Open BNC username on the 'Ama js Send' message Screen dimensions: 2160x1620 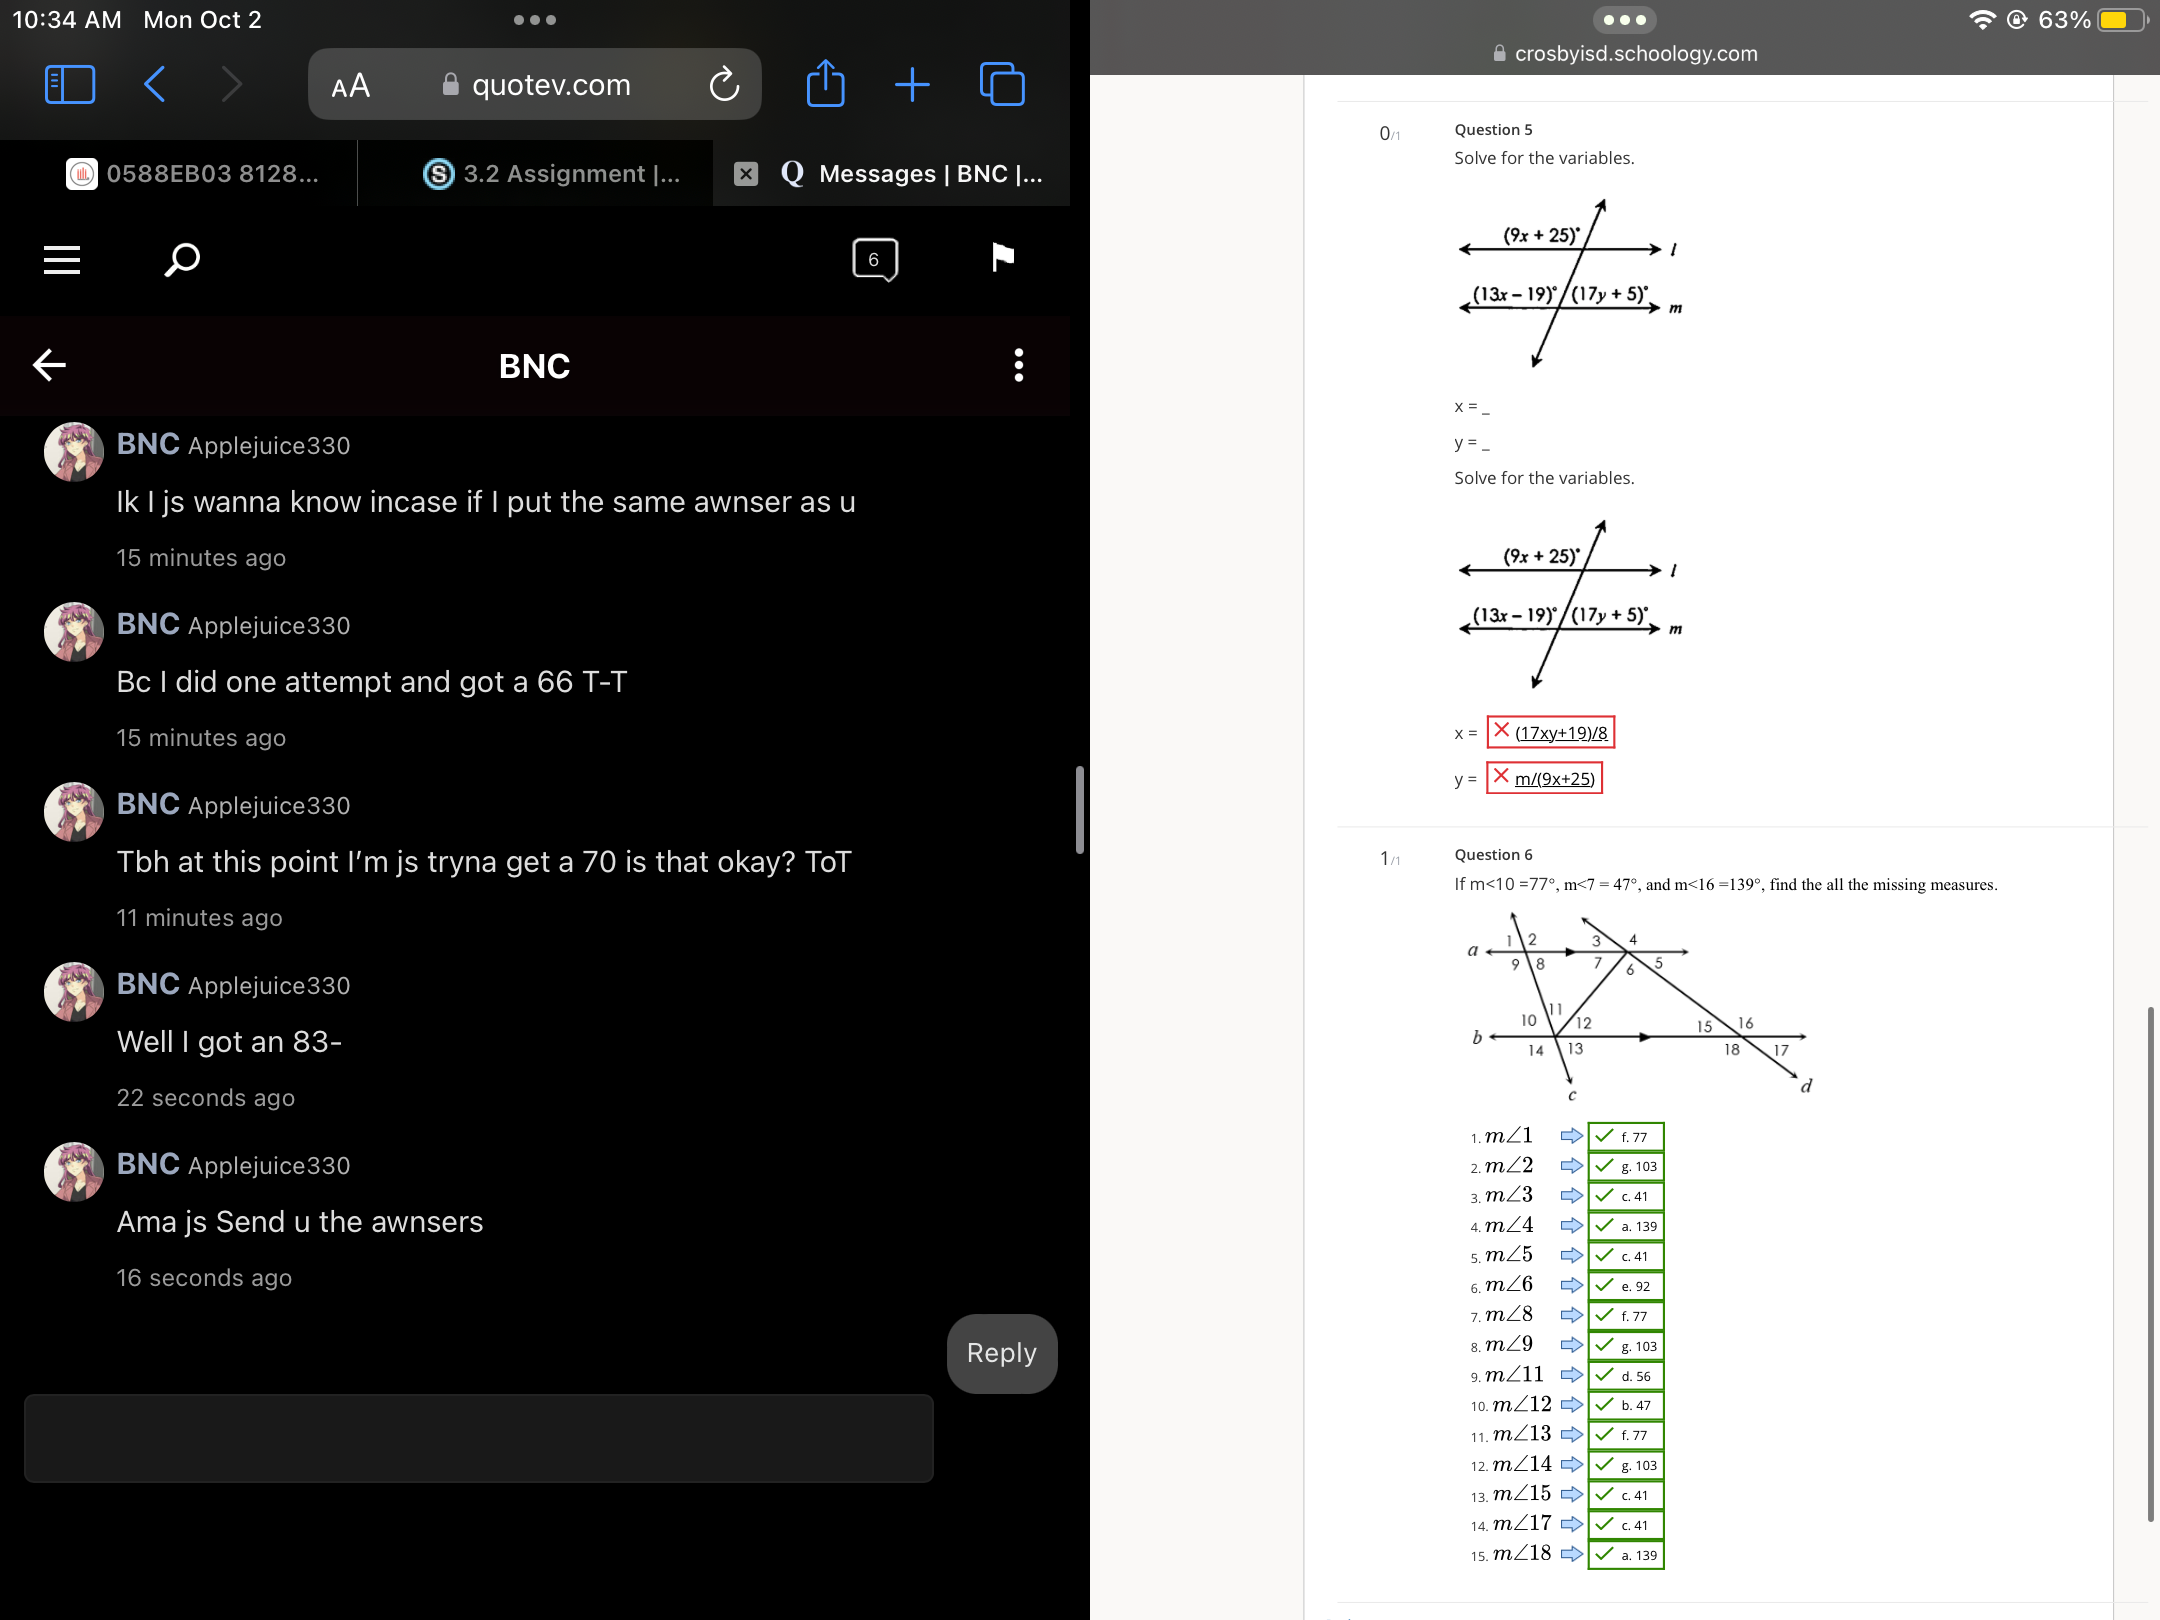pyautogui.click(x=148, y=1164)
